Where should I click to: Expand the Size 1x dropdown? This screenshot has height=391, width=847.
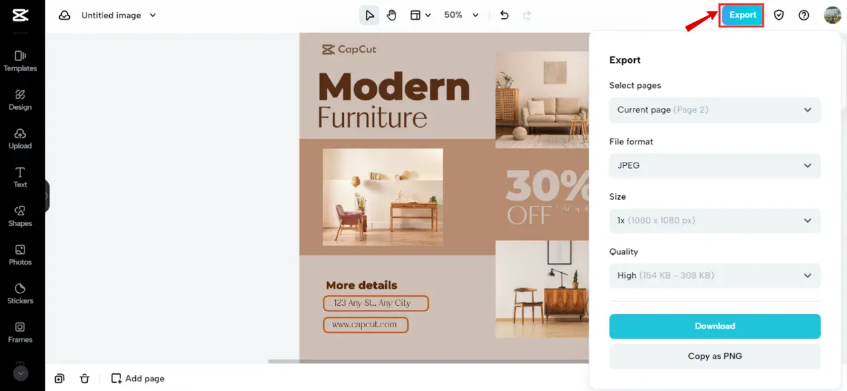tap(715, 220)
